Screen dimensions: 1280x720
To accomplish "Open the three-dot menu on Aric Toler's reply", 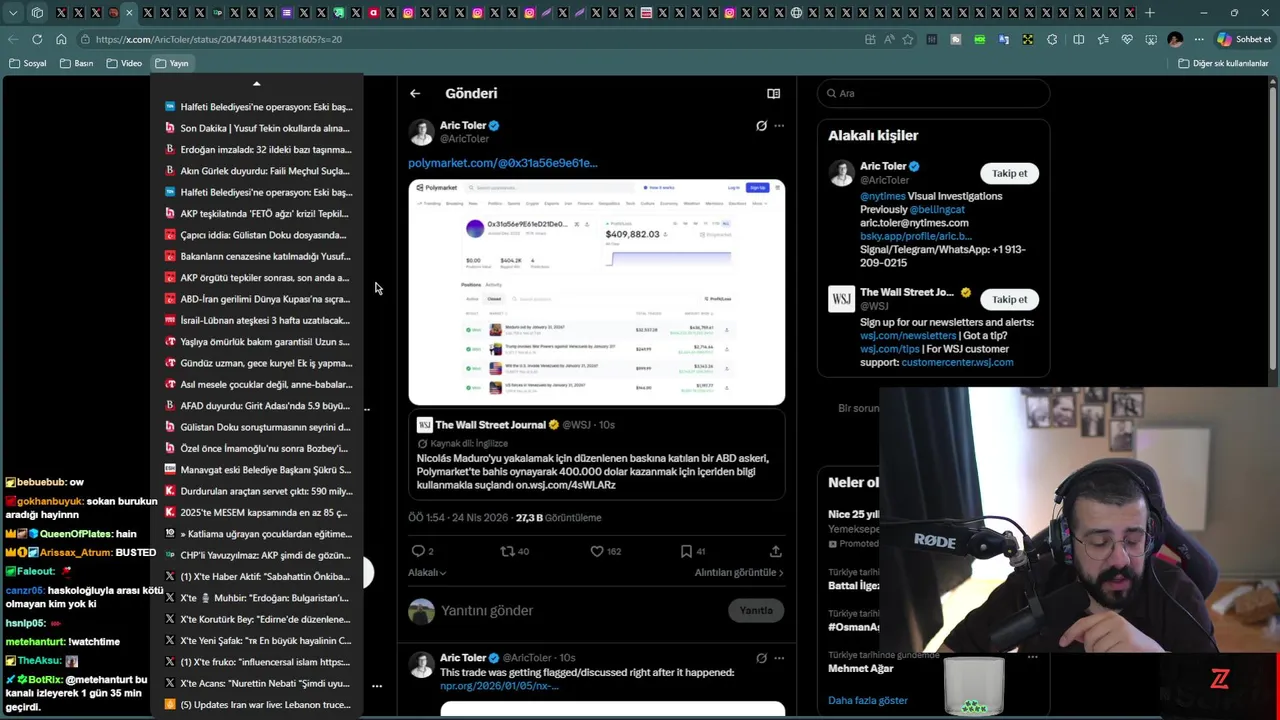I will coord(779,658).
